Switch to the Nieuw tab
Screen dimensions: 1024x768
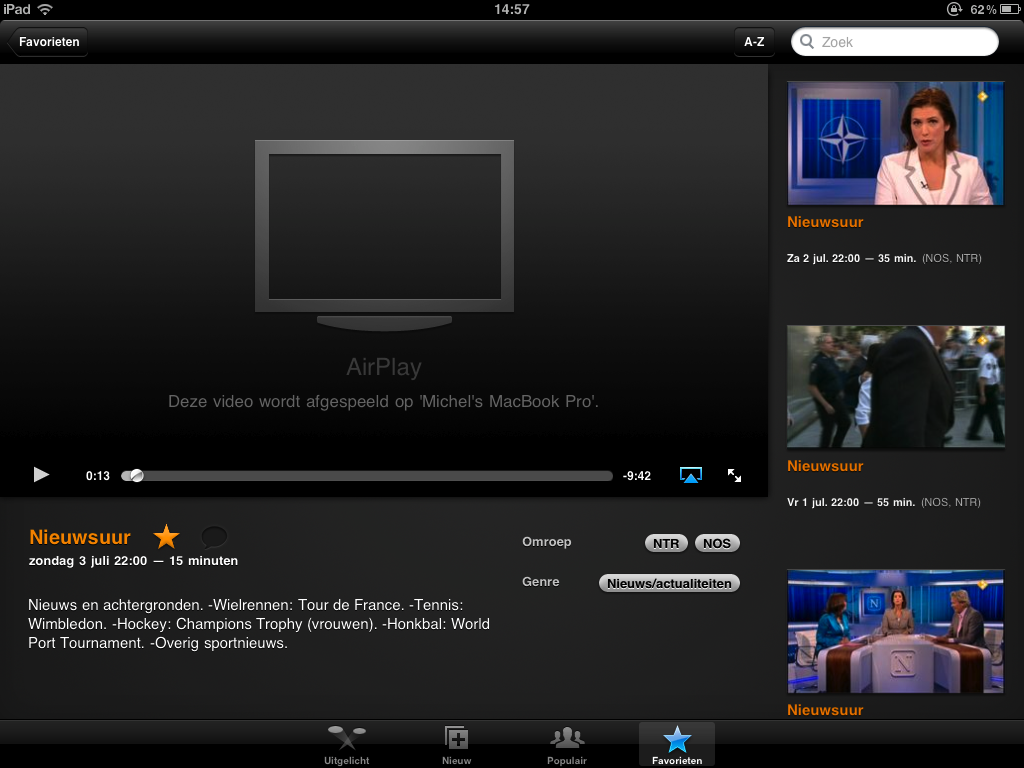456,745
